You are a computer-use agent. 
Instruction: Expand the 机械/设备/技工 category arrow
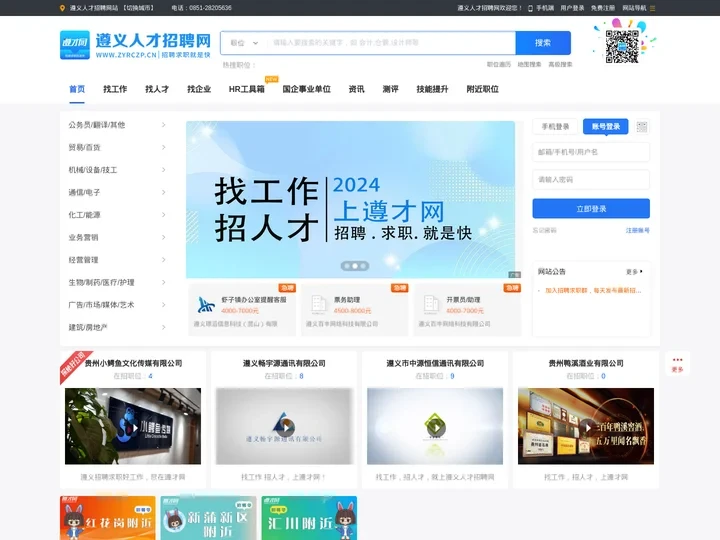[163, 170]
